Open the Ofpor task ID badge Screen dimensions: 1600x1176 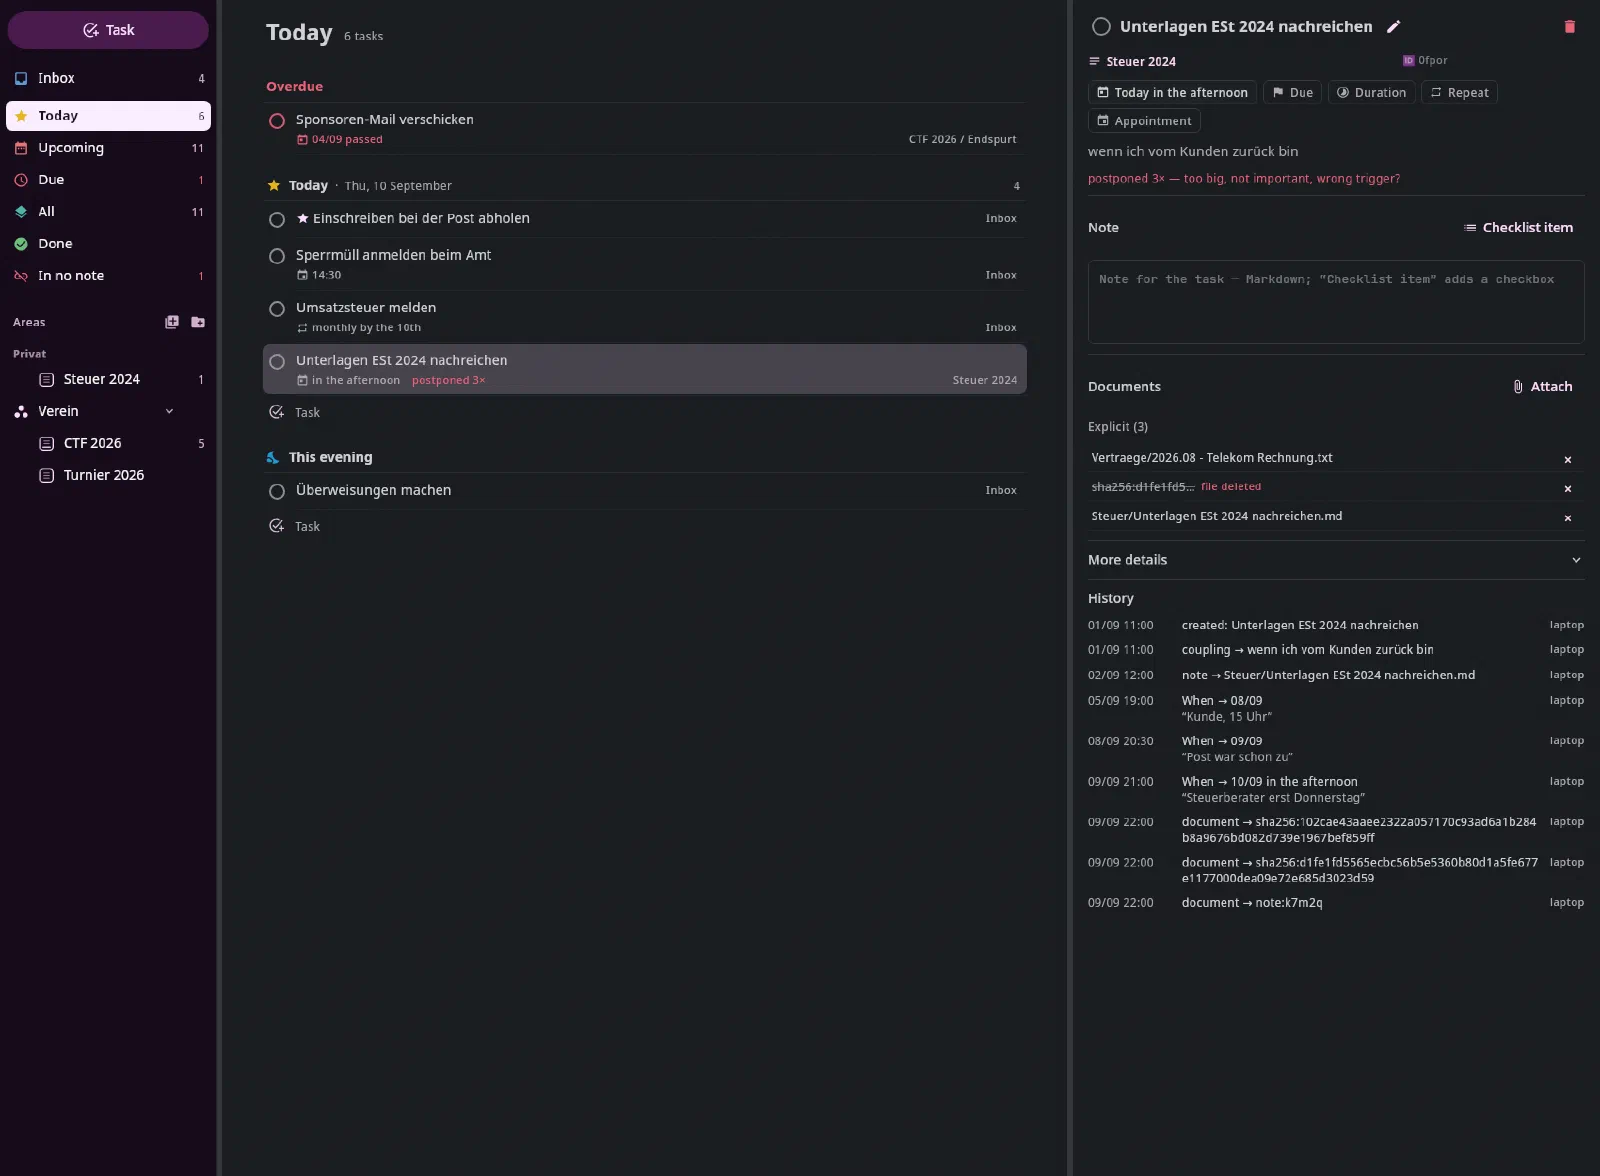(x=1425, y=61)
